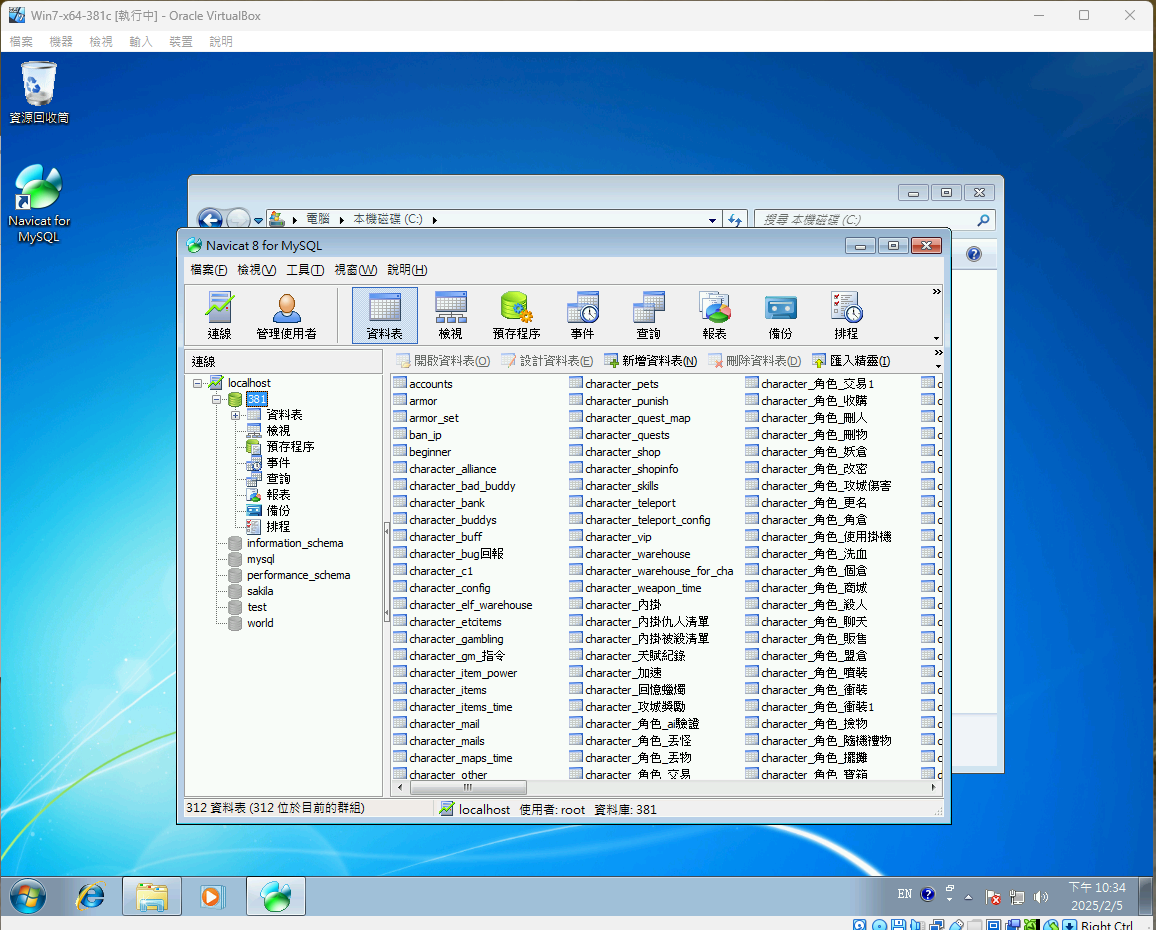Viewport: 1156px width, 930px height.
Task: Click Windows Start button
Action: coord(28,897)
